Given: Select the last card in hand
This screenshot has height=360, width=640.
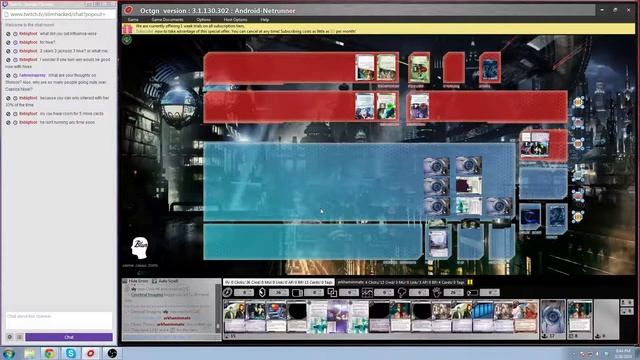Looking at the screenshot, I should [x=524, y=317].
